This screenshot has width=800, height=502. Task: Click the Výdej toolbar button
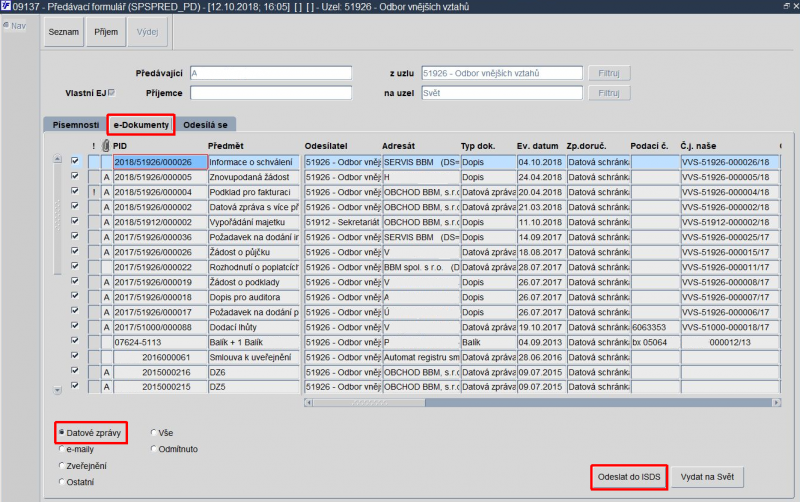(147, 32)
